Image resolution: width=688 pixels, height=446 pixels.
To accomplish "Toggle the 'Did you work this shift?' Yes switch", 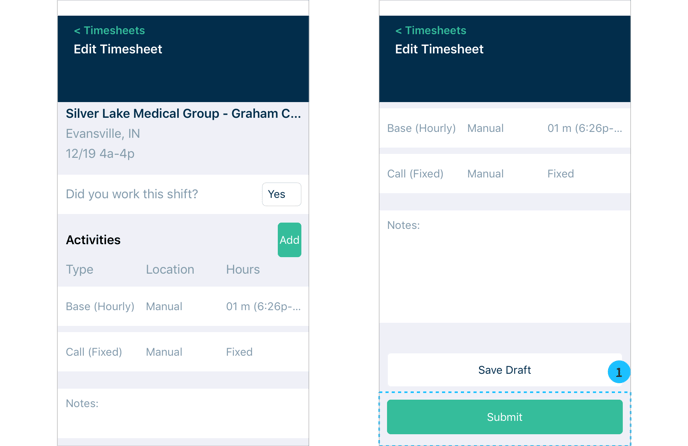I will 281,194.
